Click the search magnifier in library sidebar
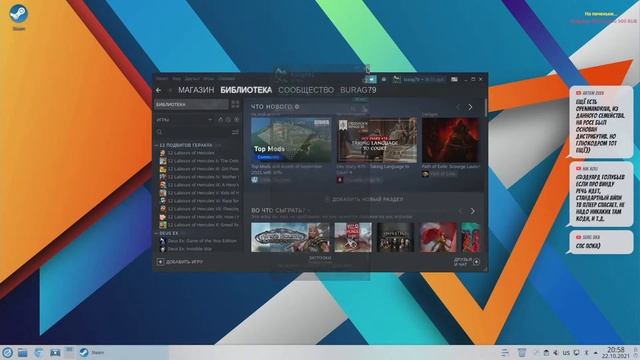 [160, 132]
